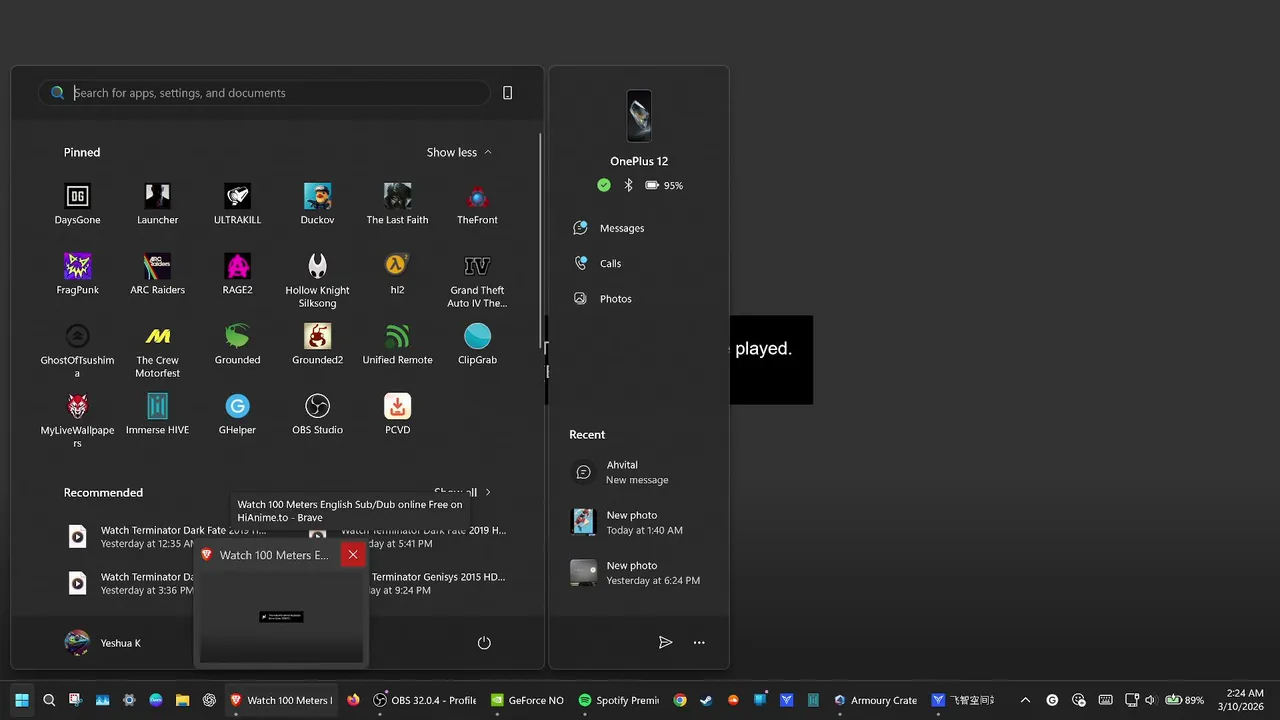Open ARC Raiders pinned icon
The image size is (1280, 720).
click(157, 274)
